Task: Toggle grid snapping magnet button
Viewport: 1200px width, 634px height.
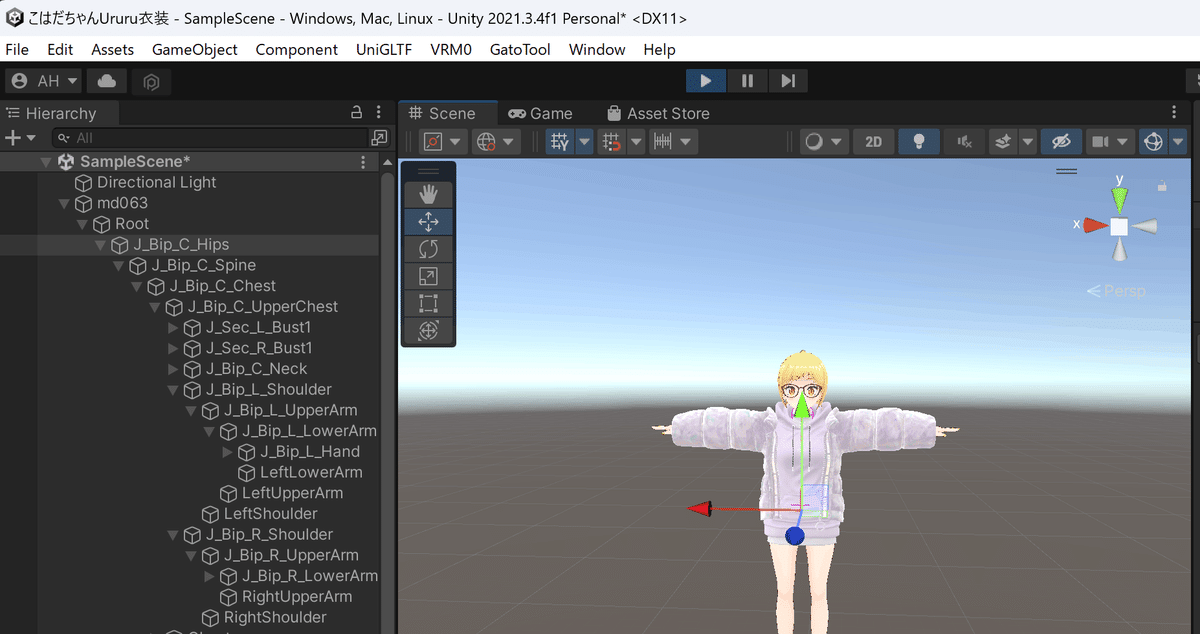Action: 610,142
